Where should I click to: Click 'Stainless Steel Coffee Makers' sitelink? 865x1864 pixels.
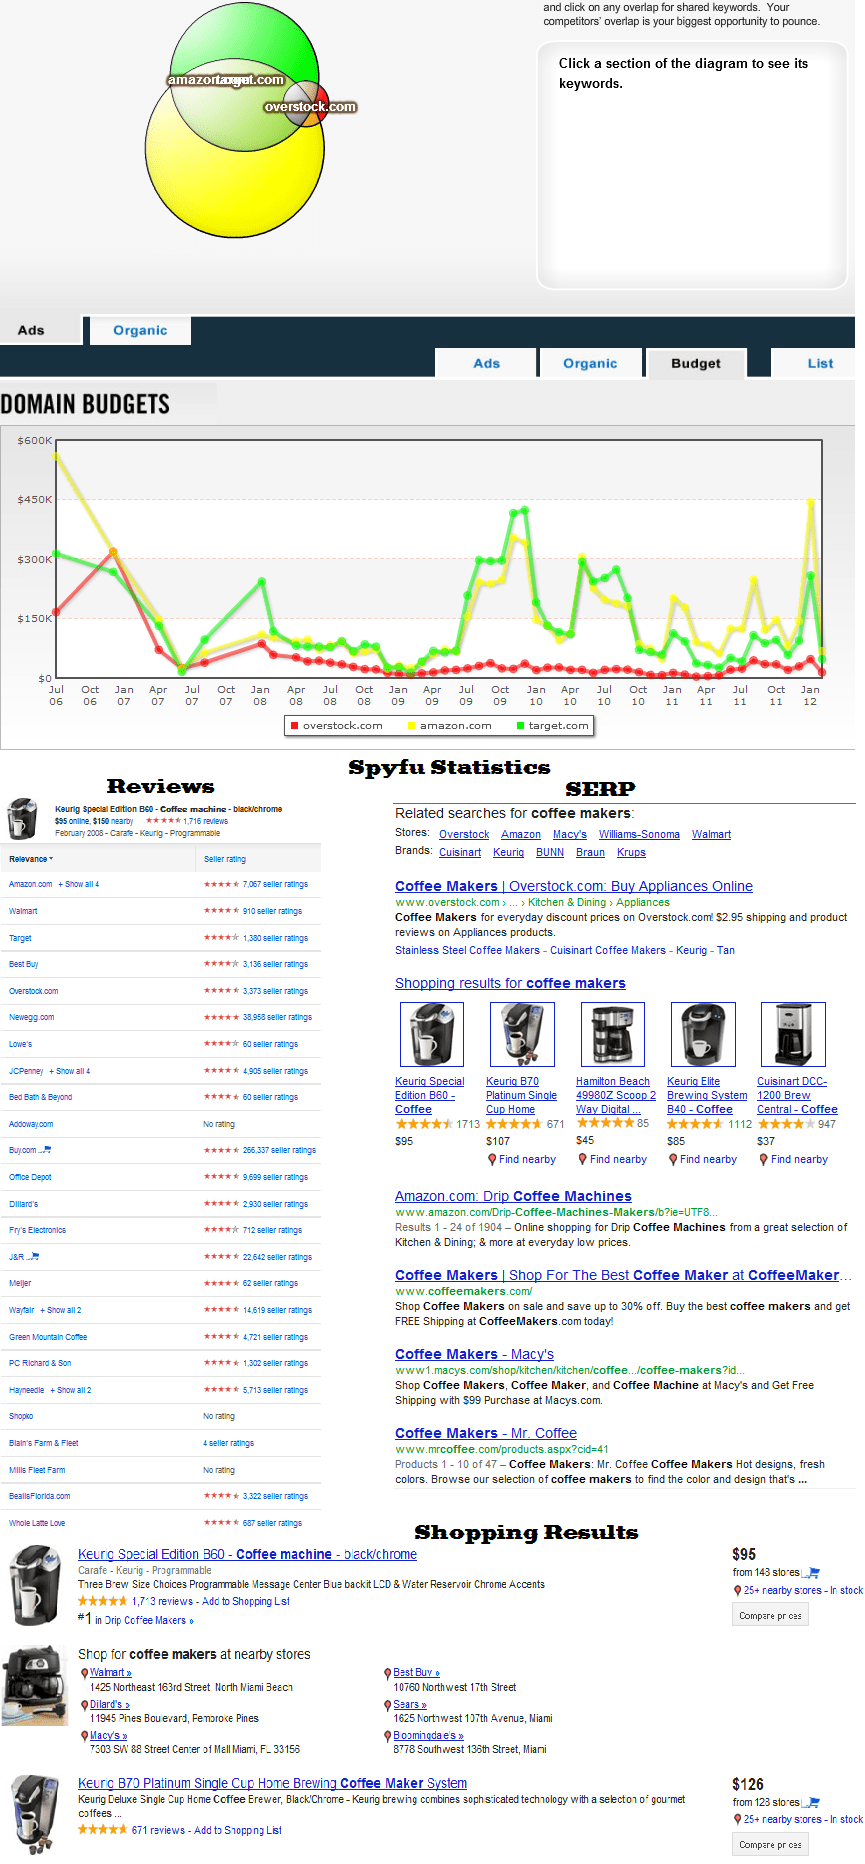[467, 950]
